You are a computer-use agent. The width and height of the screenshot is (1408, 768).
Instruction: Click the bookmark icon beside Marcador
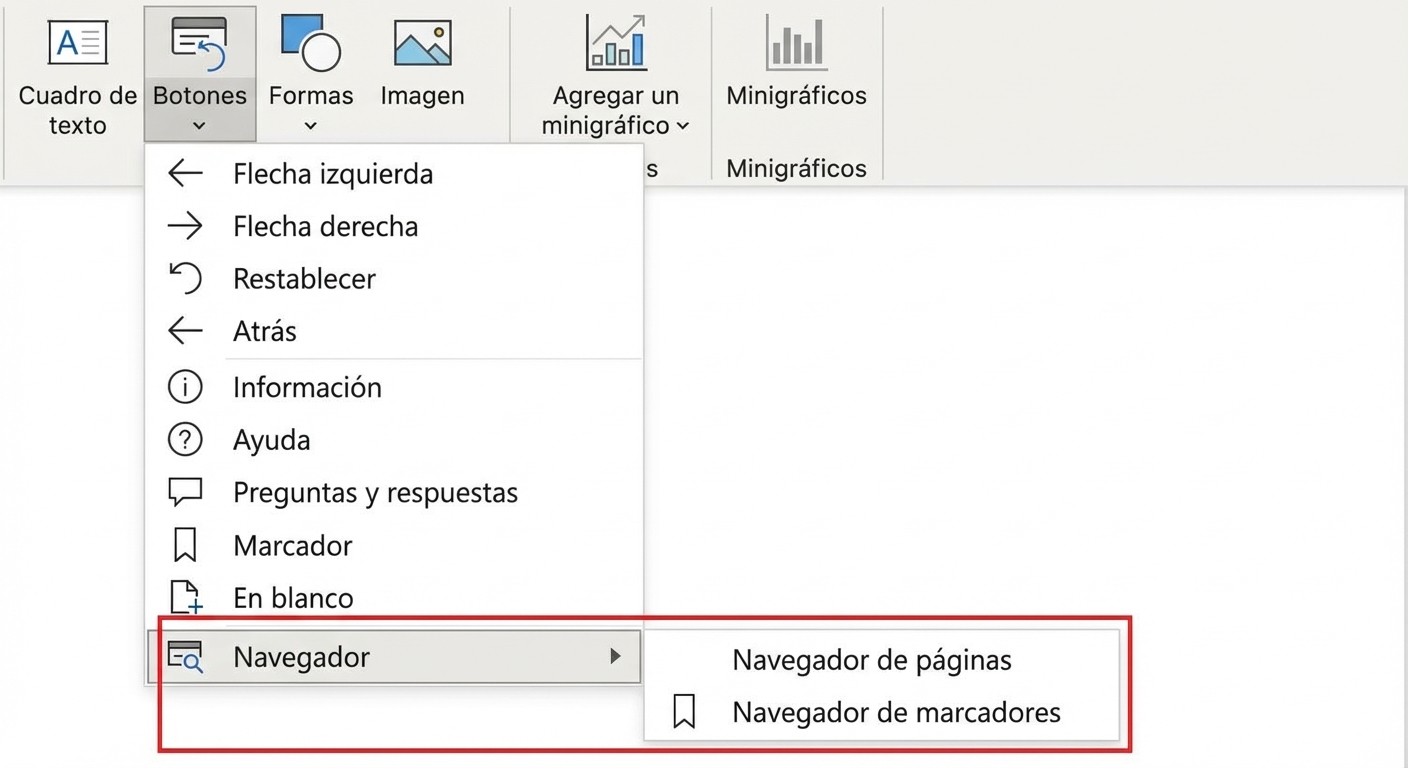click(x=185, y=545)
